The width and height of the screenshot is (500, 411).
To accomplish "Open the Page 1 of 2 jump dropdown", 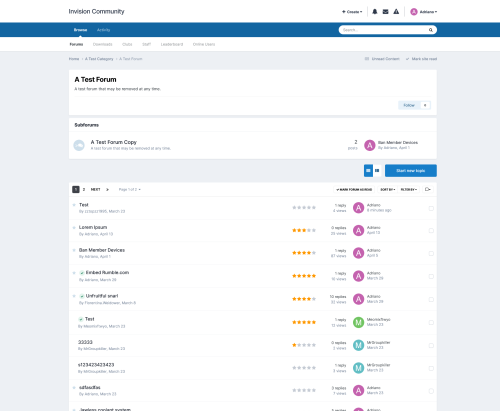I will (130, 189).
